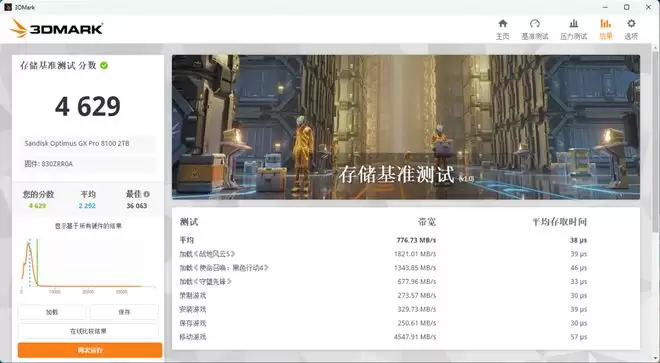Click the average score 2 292 value

click(x=87, y=206)
